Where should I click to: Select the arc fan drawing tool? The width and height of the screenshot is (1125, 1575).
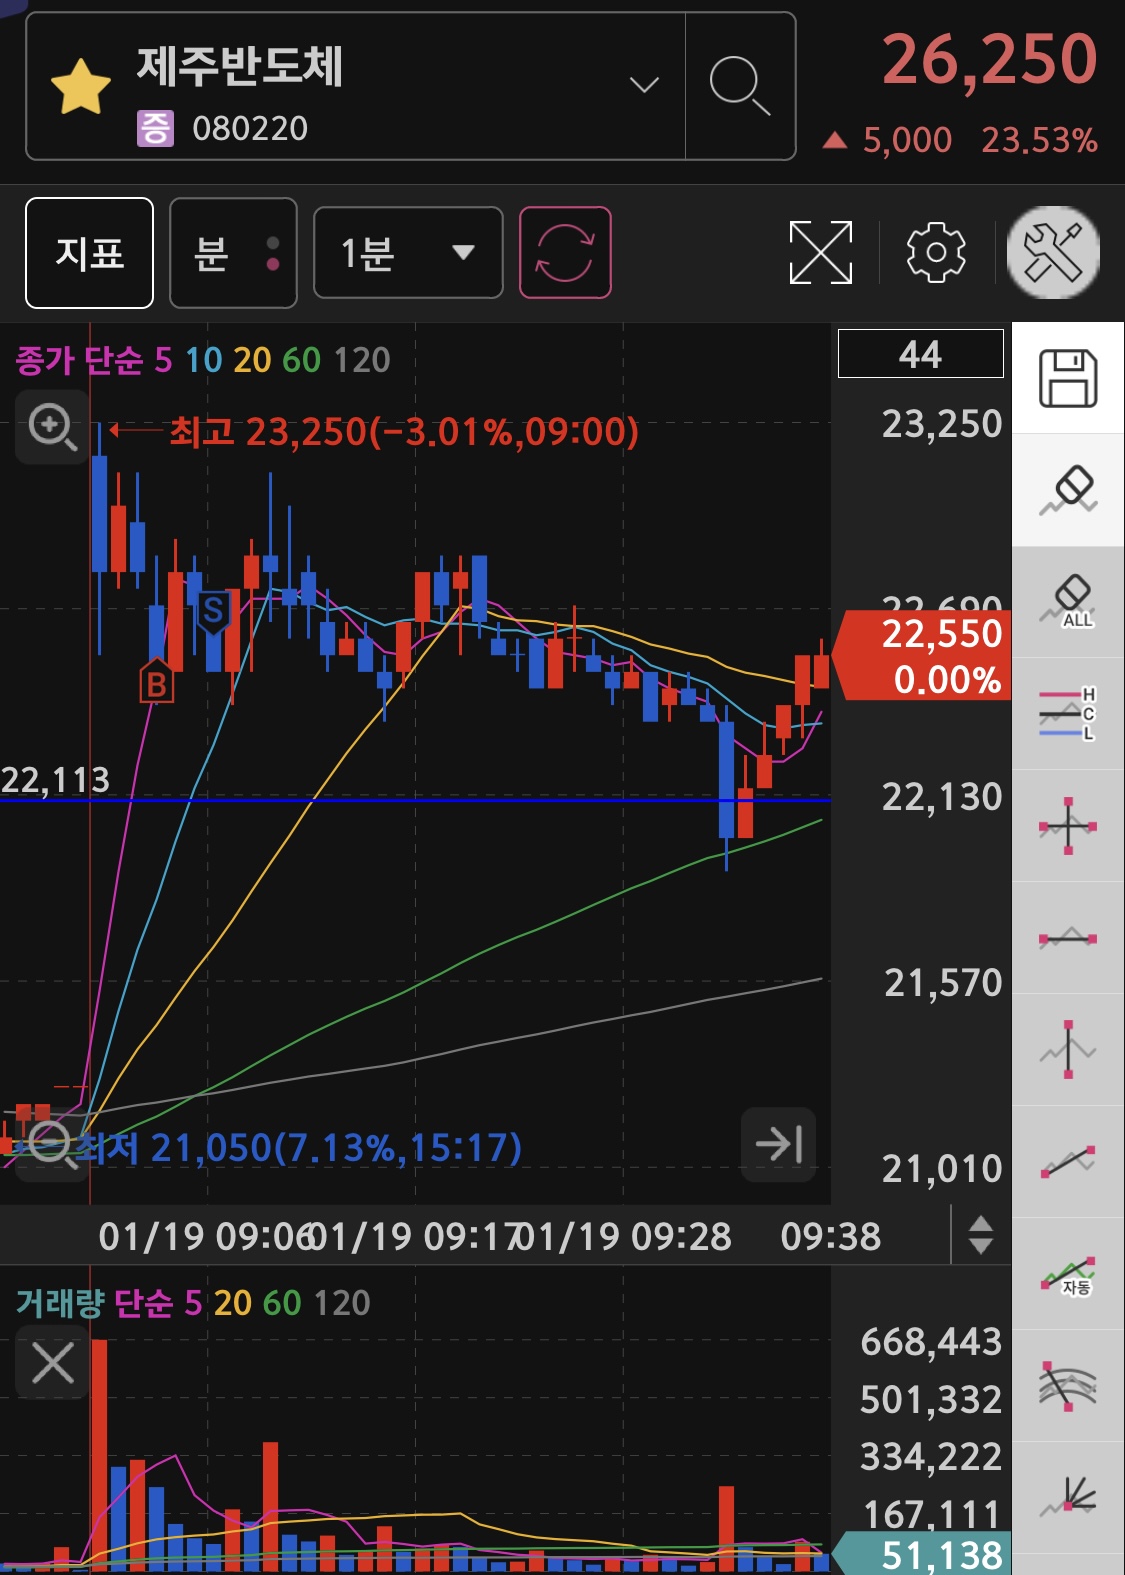[1068, 1386]
